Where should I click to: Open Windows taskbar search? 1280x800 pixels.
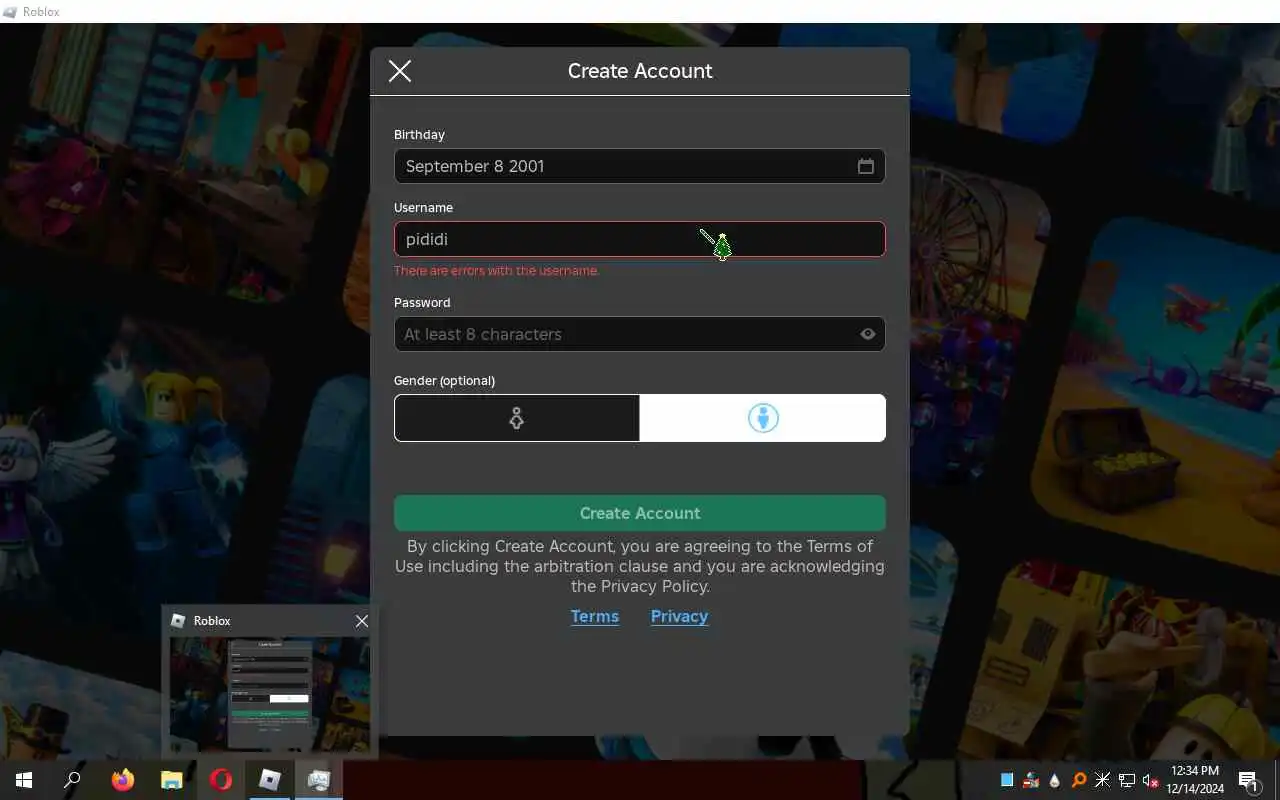pos(72,780)
